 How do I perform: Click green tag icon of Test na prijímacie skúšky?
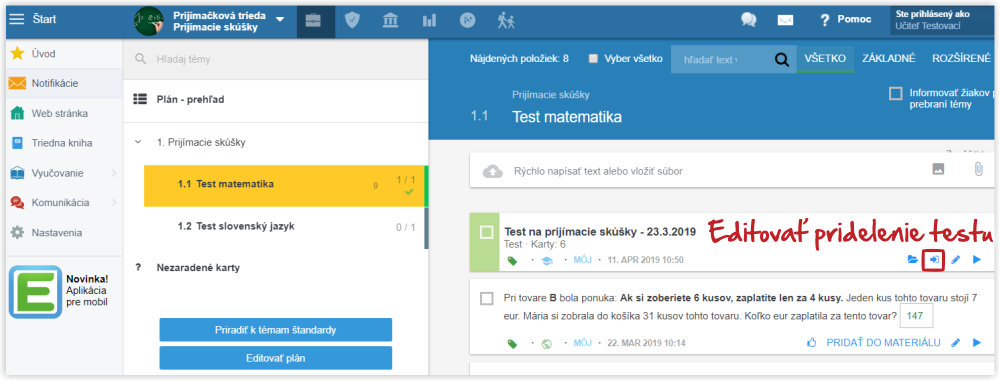point(511,260)
